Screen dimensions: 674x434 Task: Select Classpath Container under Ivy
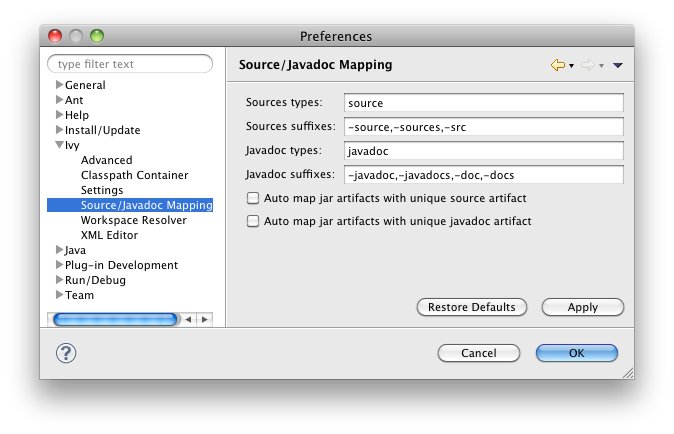[134, 175]
